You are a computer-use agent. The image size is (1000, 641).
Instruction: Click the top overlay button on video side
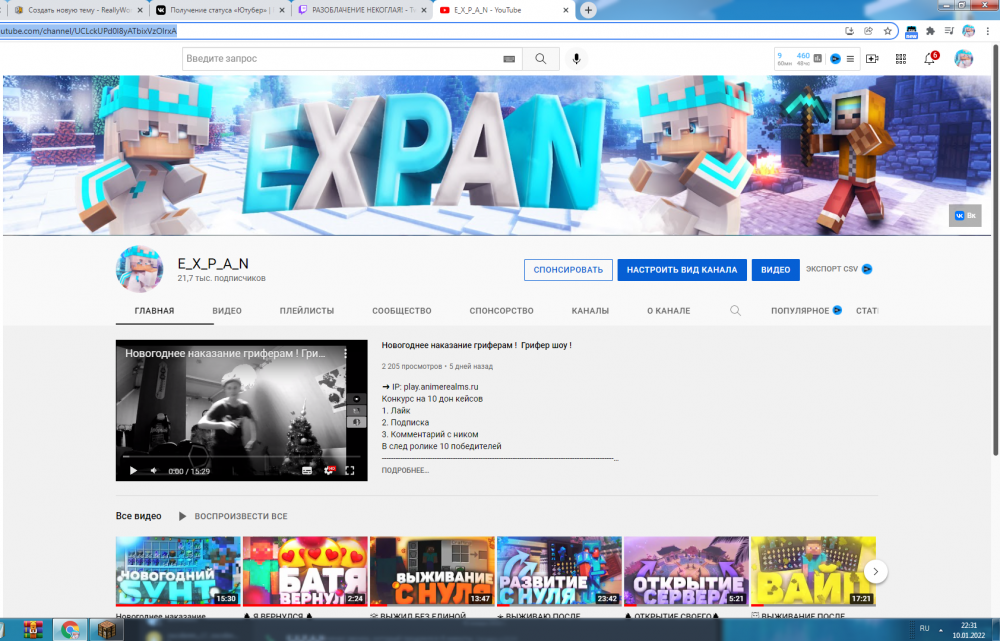(356, 399)
